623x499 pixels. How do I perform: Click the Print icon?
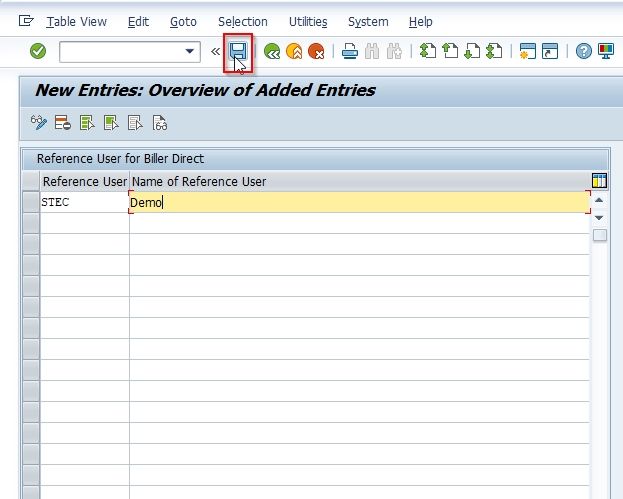(350, 51)
